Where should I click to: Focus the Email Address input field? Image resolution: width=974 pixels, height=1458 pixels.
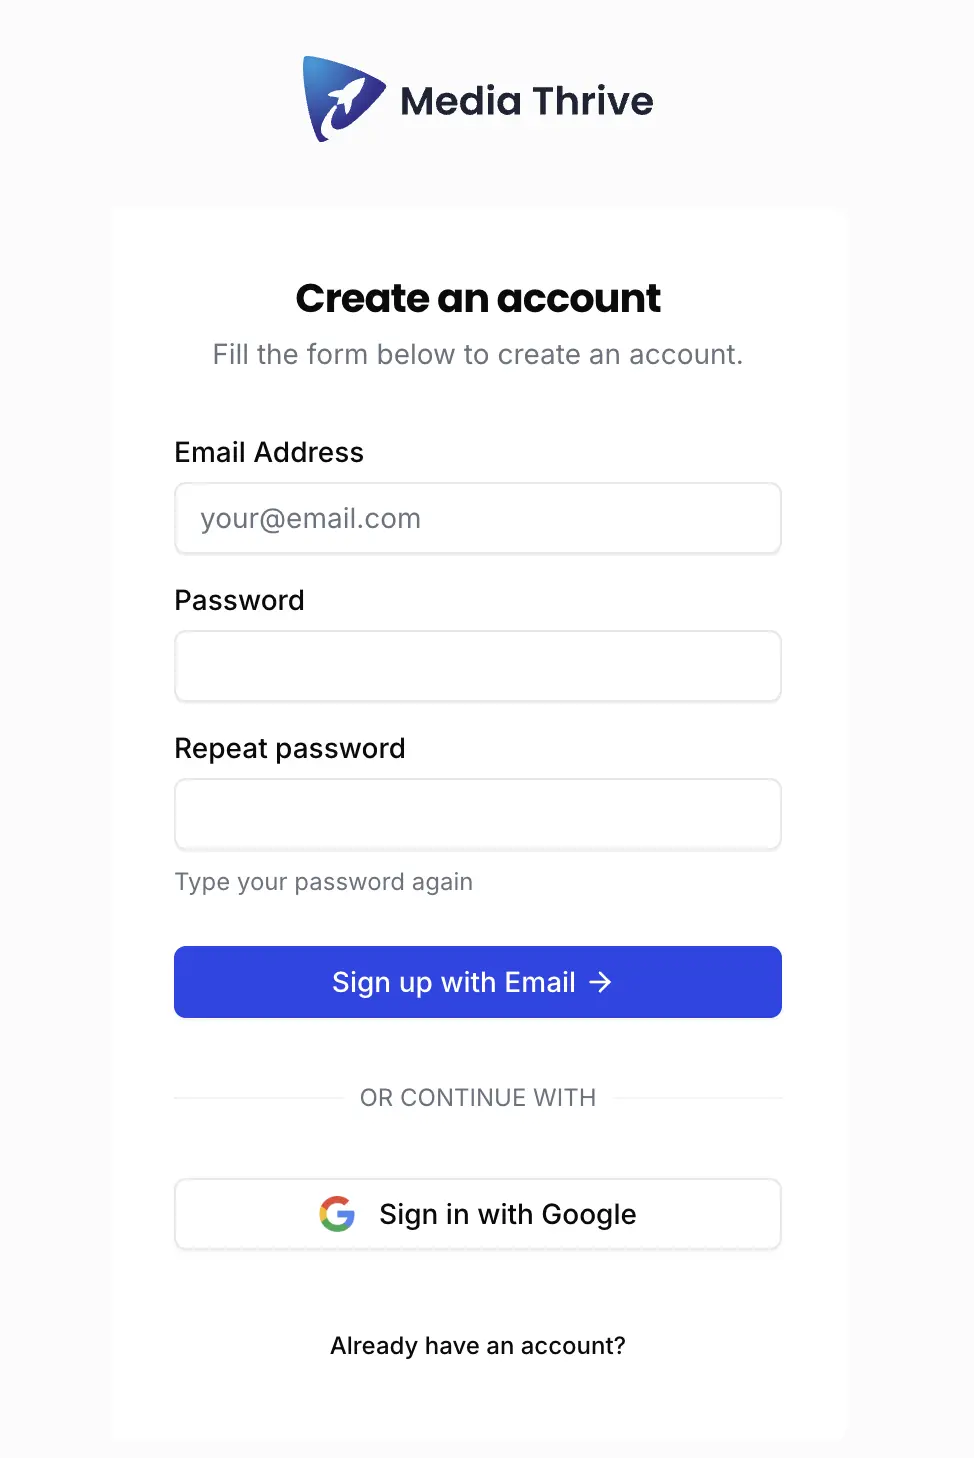pos(478,518)
